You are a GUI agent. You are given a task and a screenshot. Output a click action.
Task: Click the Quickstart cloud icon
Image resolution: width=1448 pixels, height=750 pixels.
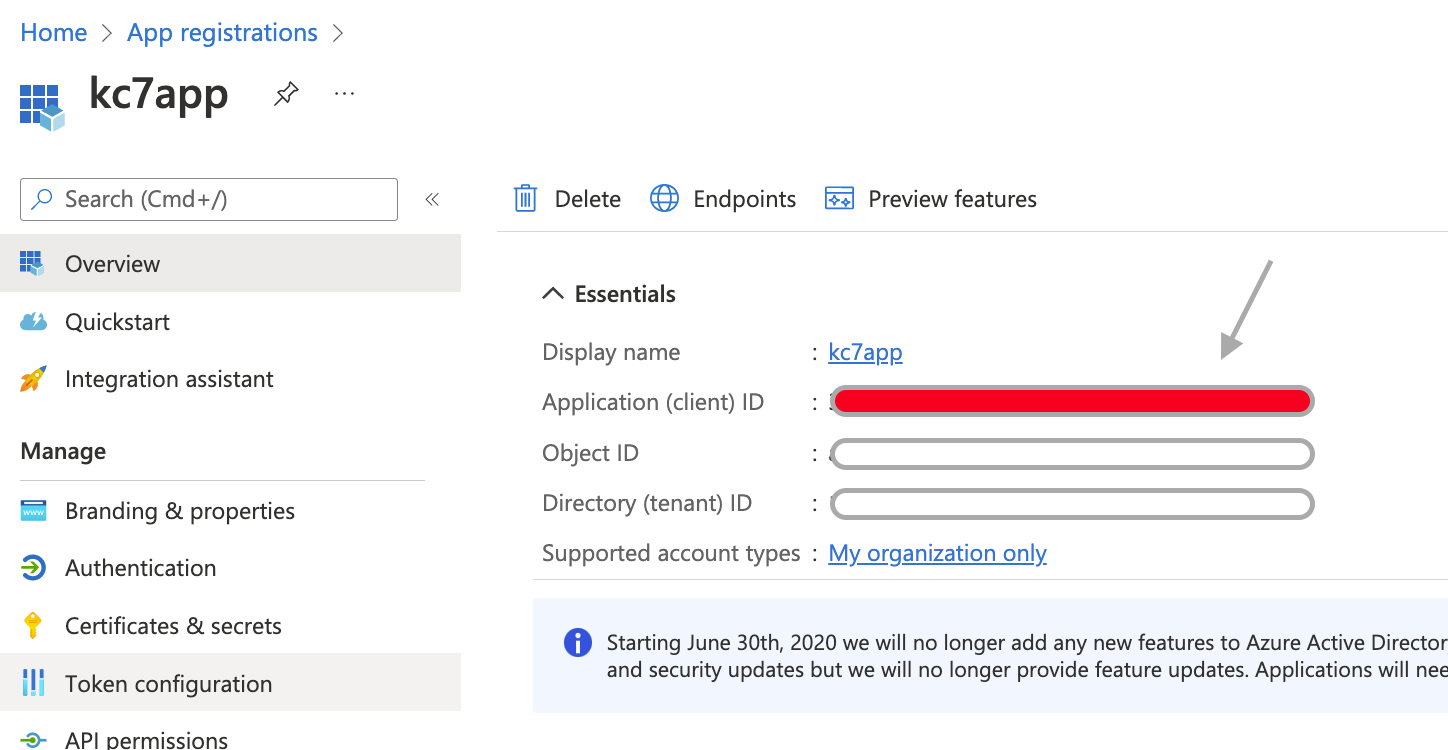click(33, 322)
